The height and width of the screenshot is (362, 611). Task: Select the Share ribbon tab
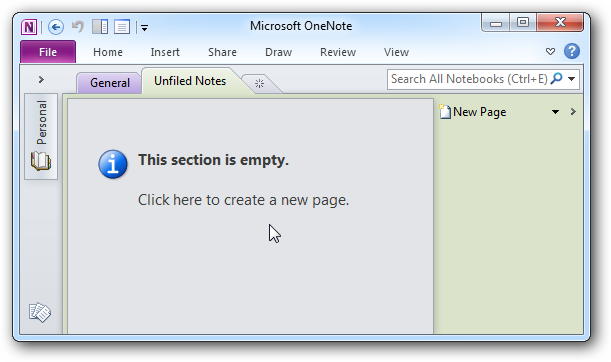coord(222,52)
